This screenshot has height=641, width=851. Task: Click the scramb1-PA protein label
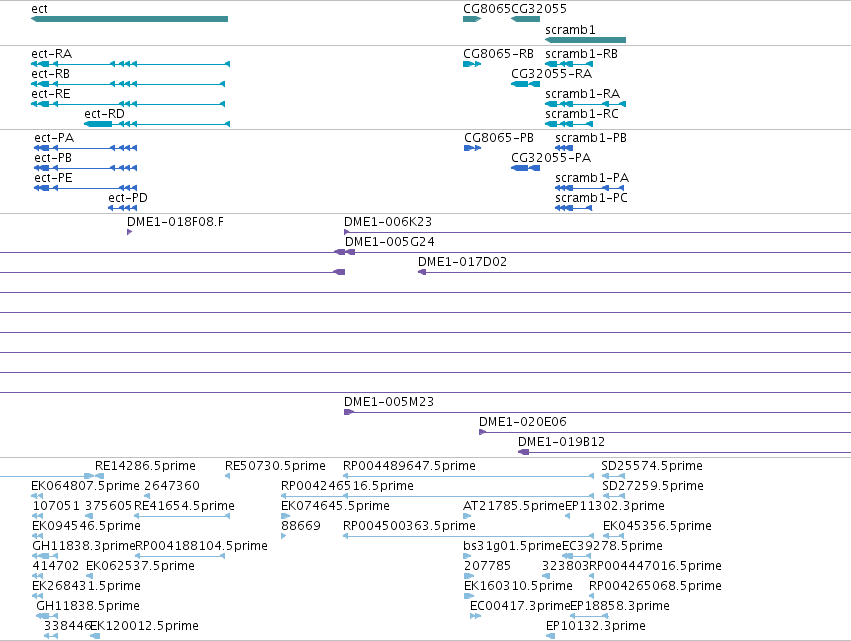coord(592,178)
